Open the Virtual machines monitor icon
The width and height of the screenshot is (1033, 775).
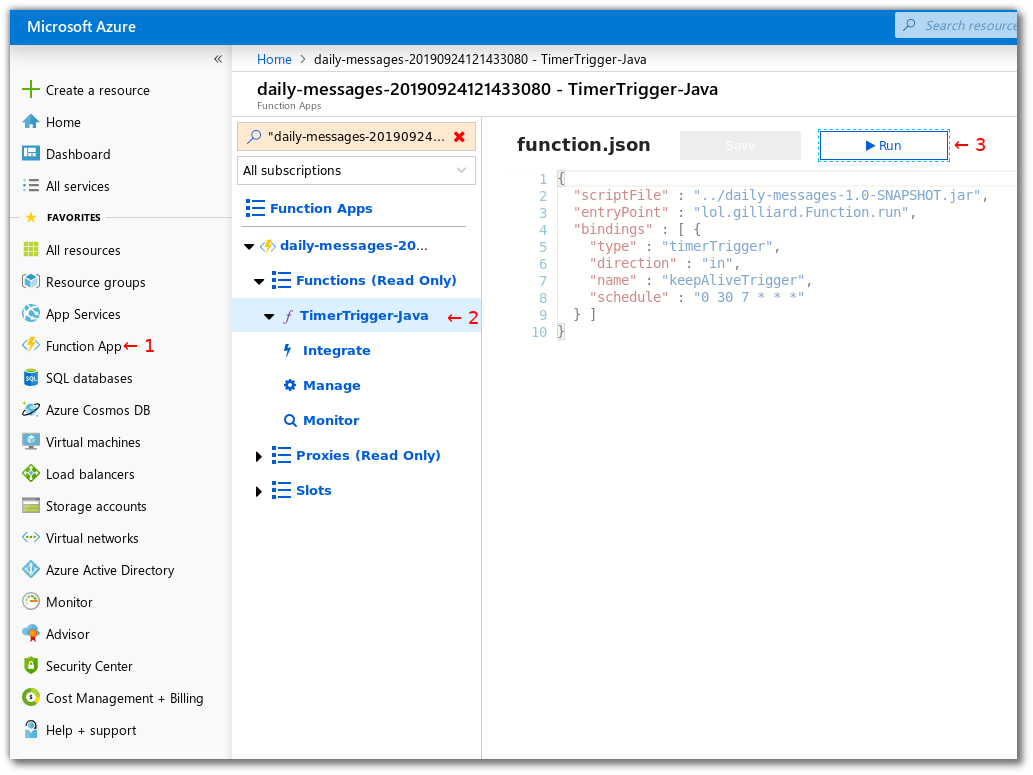click(x=30, y=442)
